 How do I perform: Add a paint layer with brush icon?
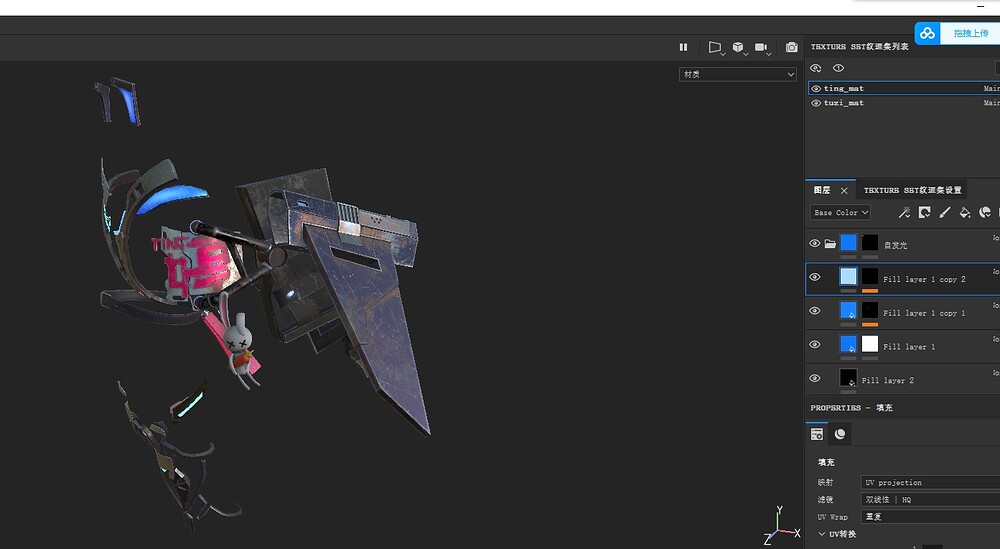pyautogui.click(x=945, y=212)
